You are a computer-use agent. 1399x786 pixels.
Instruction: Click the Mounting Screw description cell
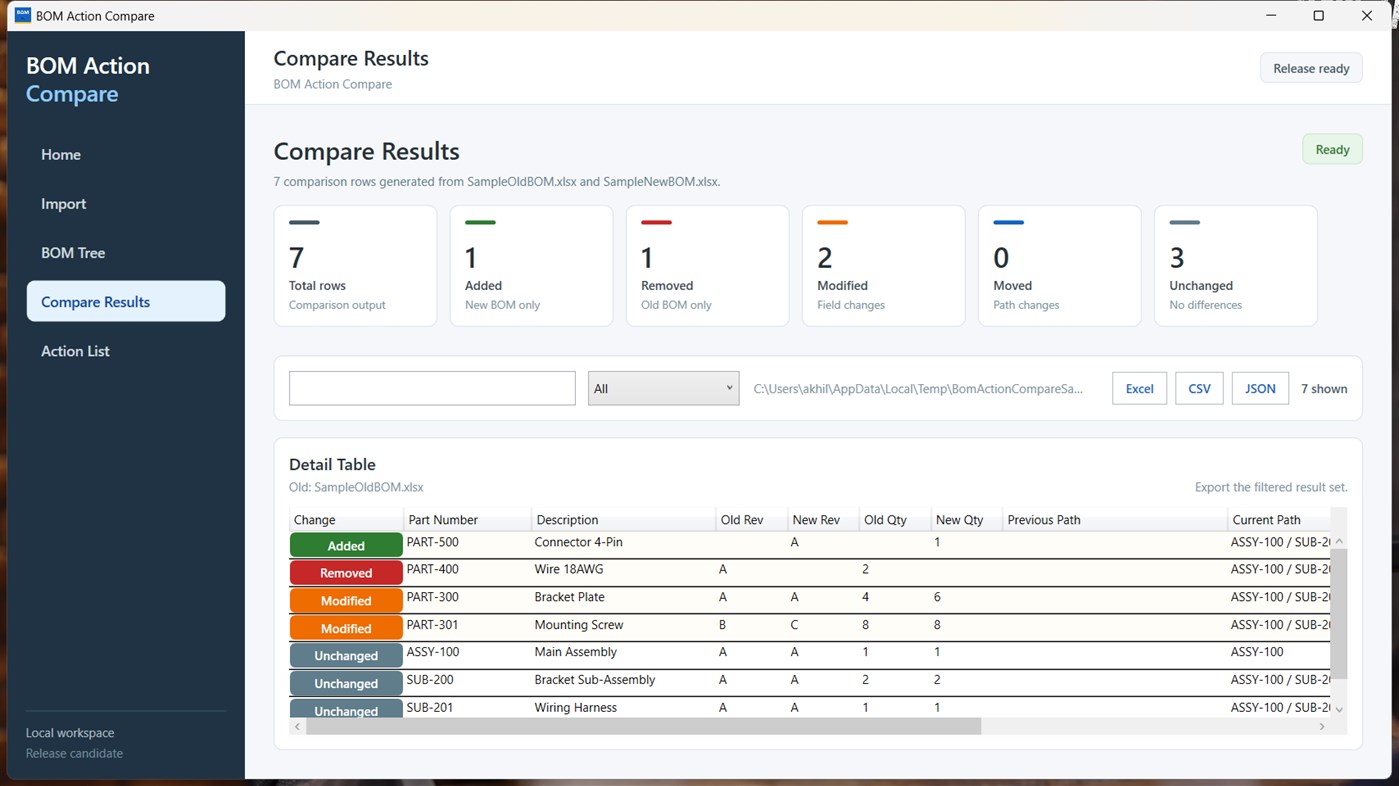point(623,626)
